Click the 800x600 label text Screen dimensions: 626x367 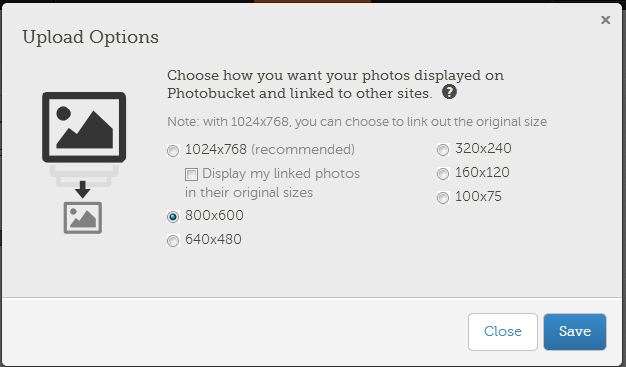point(214,216)
